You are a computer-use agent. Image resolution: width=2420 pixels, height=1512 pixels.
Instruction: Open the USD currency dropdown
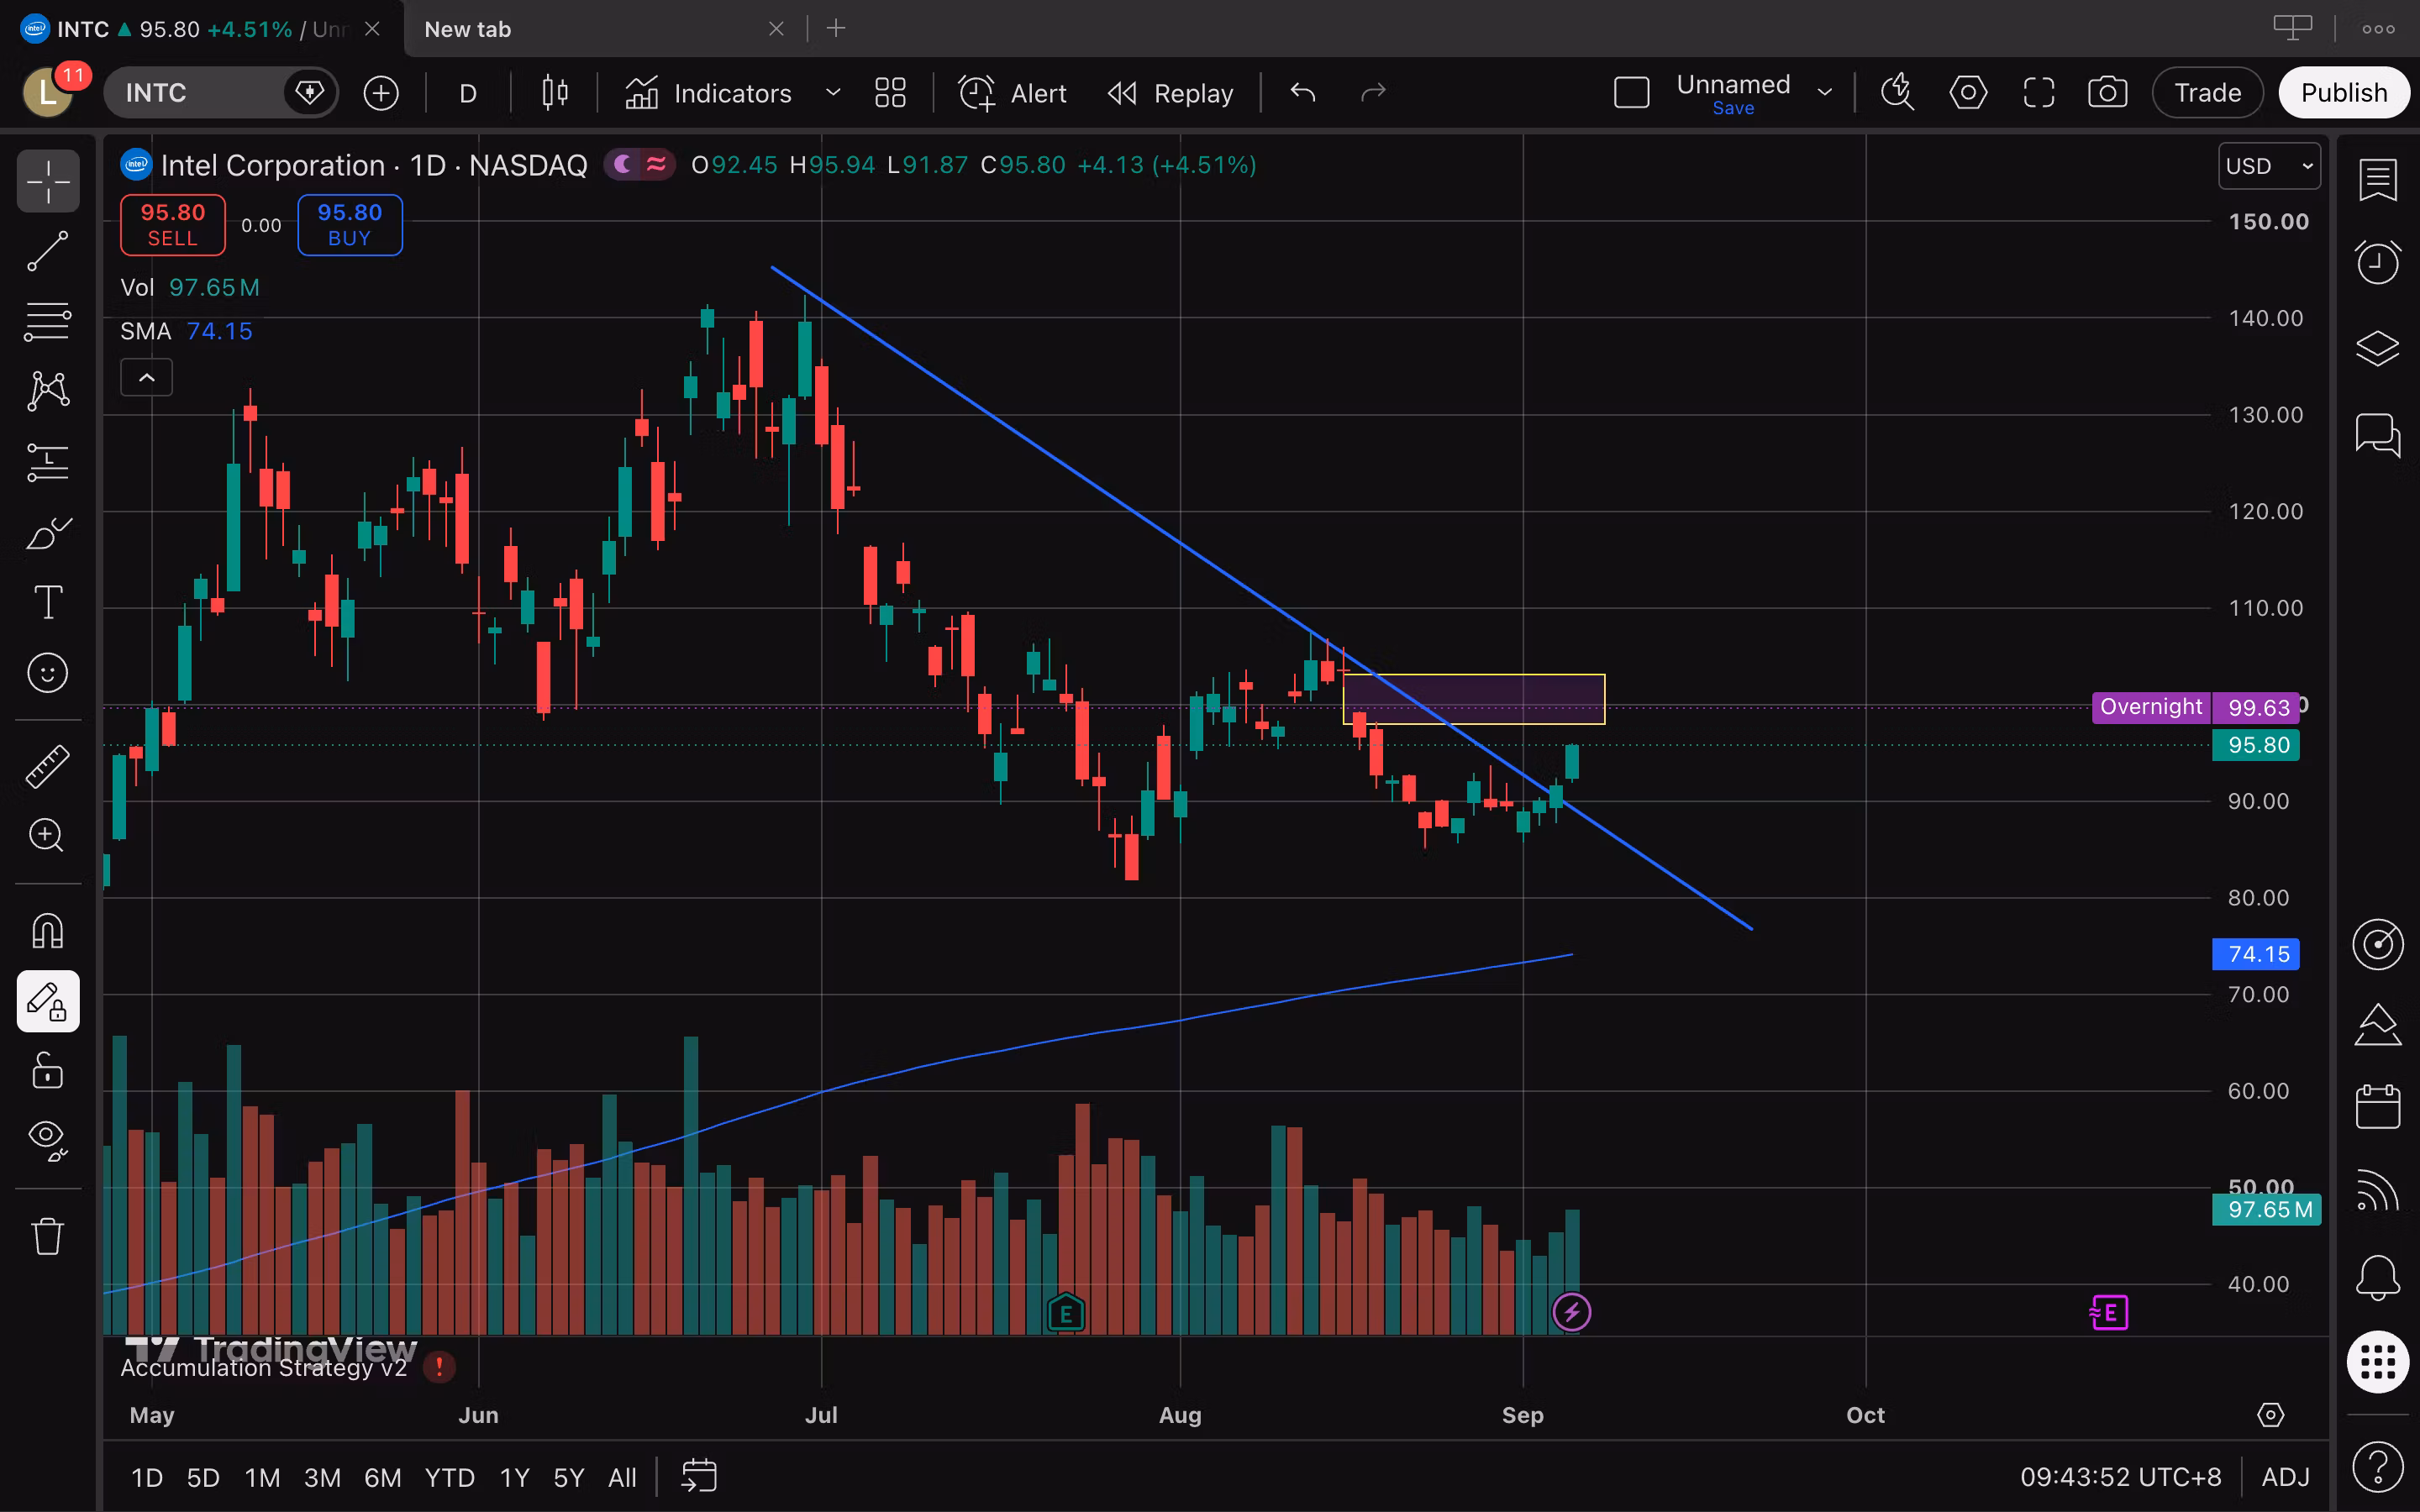click(x=2268, y=166)
